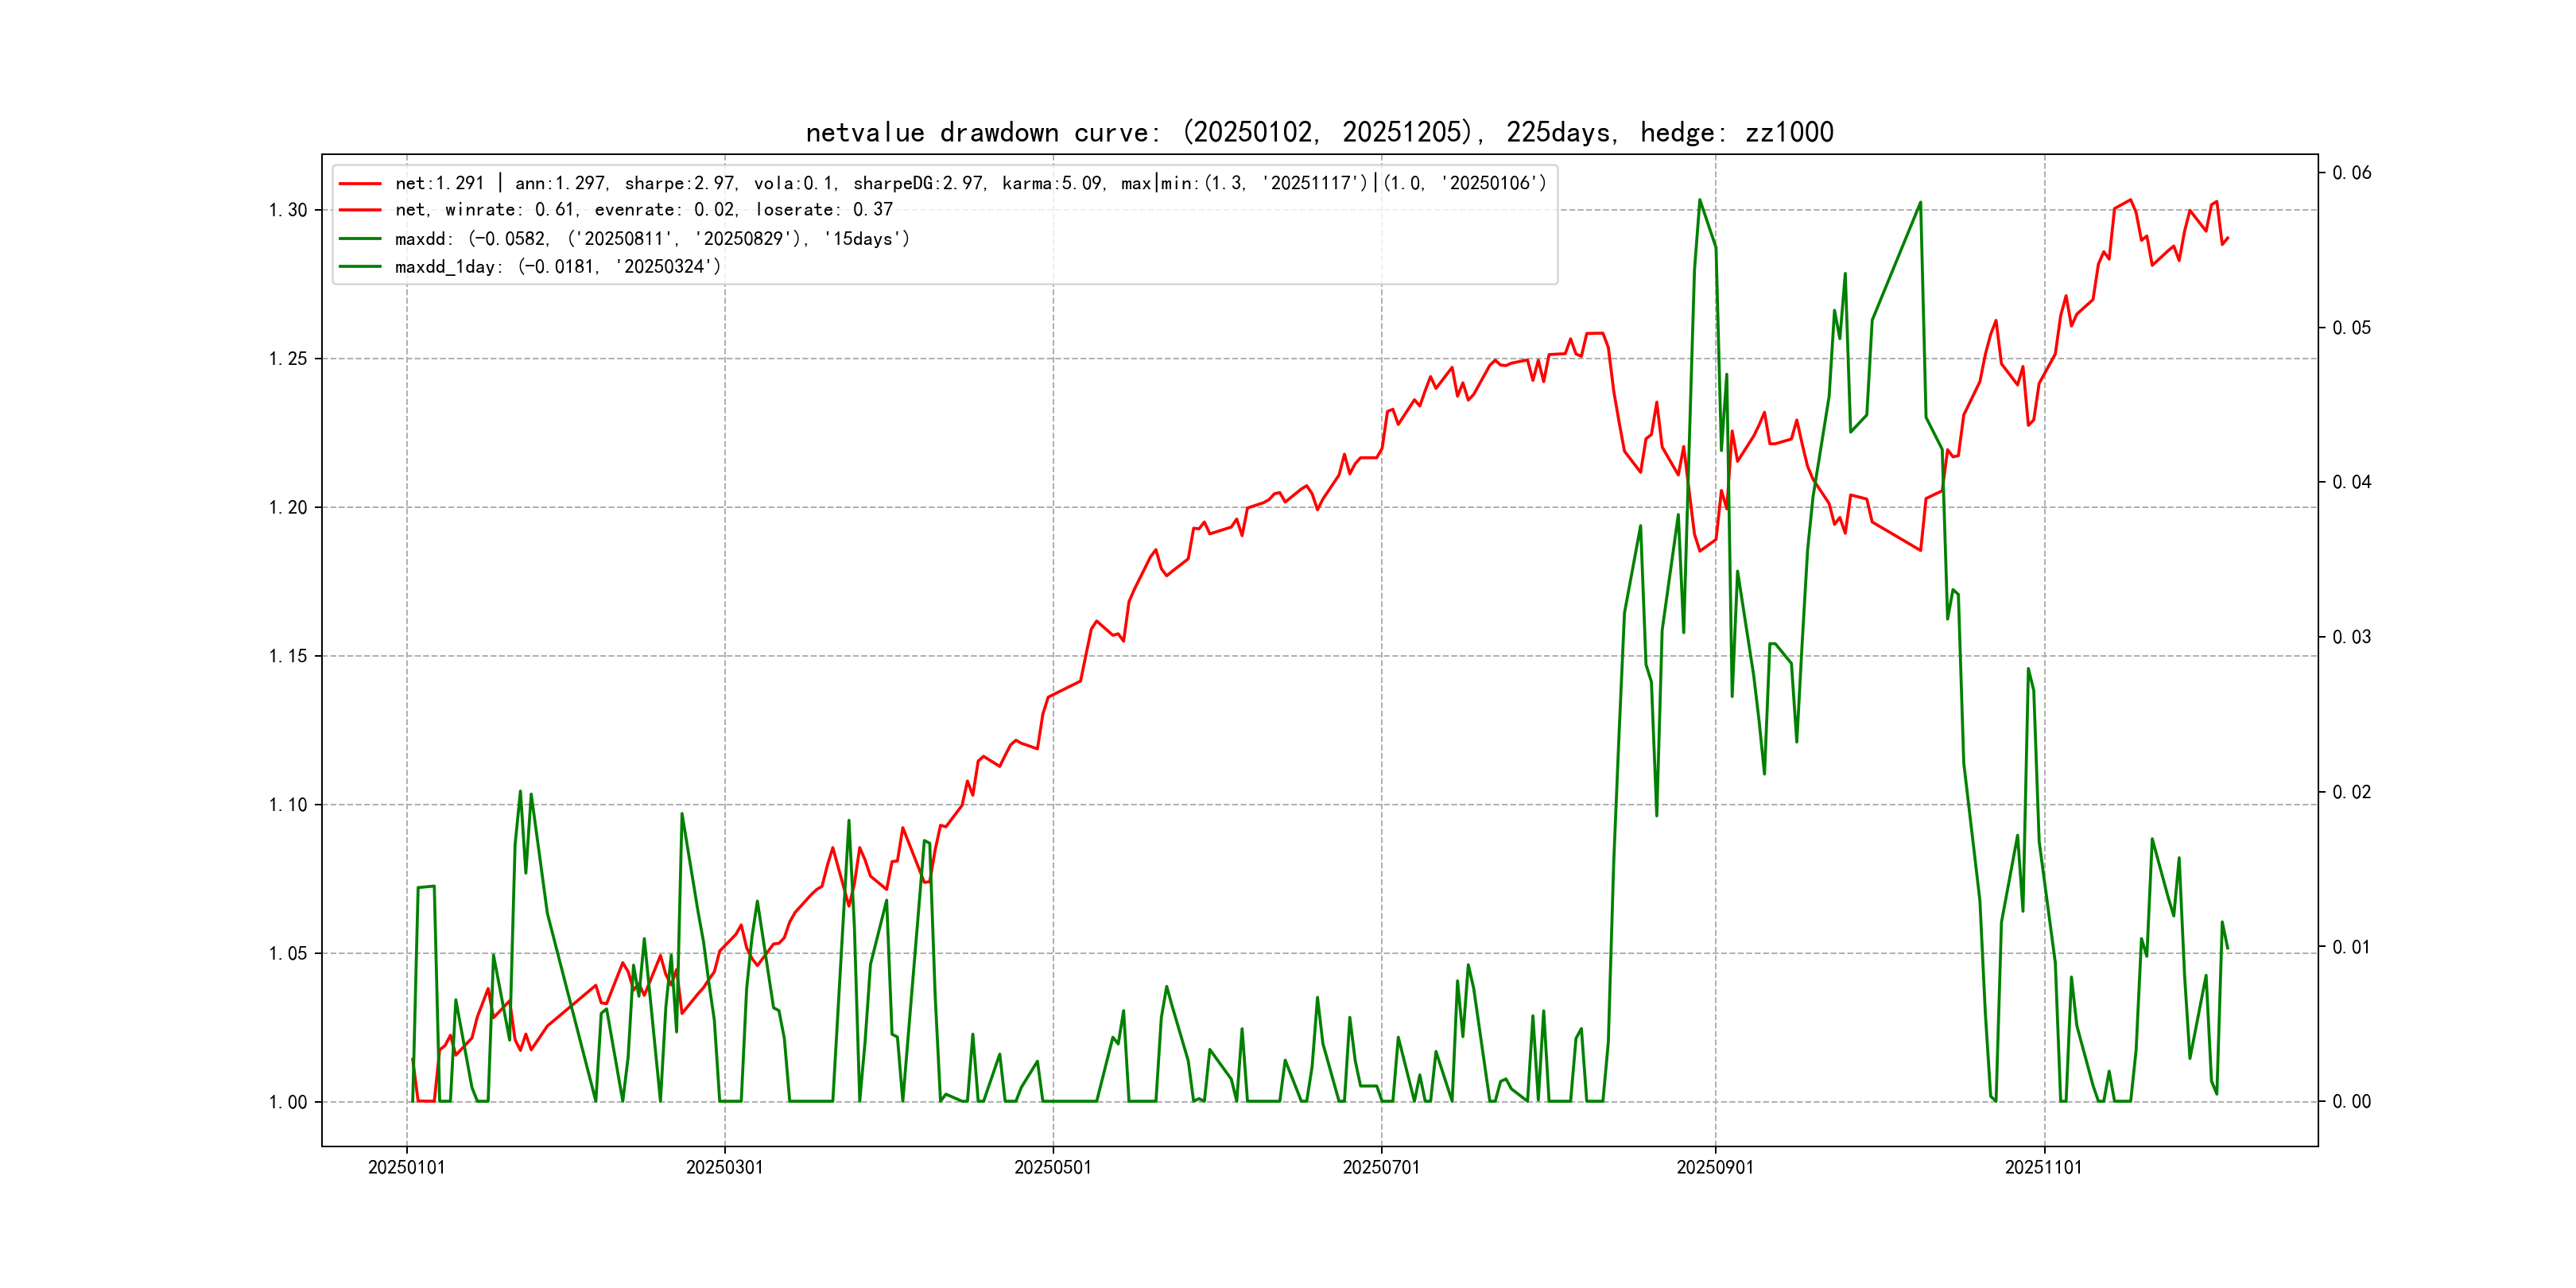Click the red swatch beside winrate legend entry
Screen dimensions: 2576x1288
point(360,210)
